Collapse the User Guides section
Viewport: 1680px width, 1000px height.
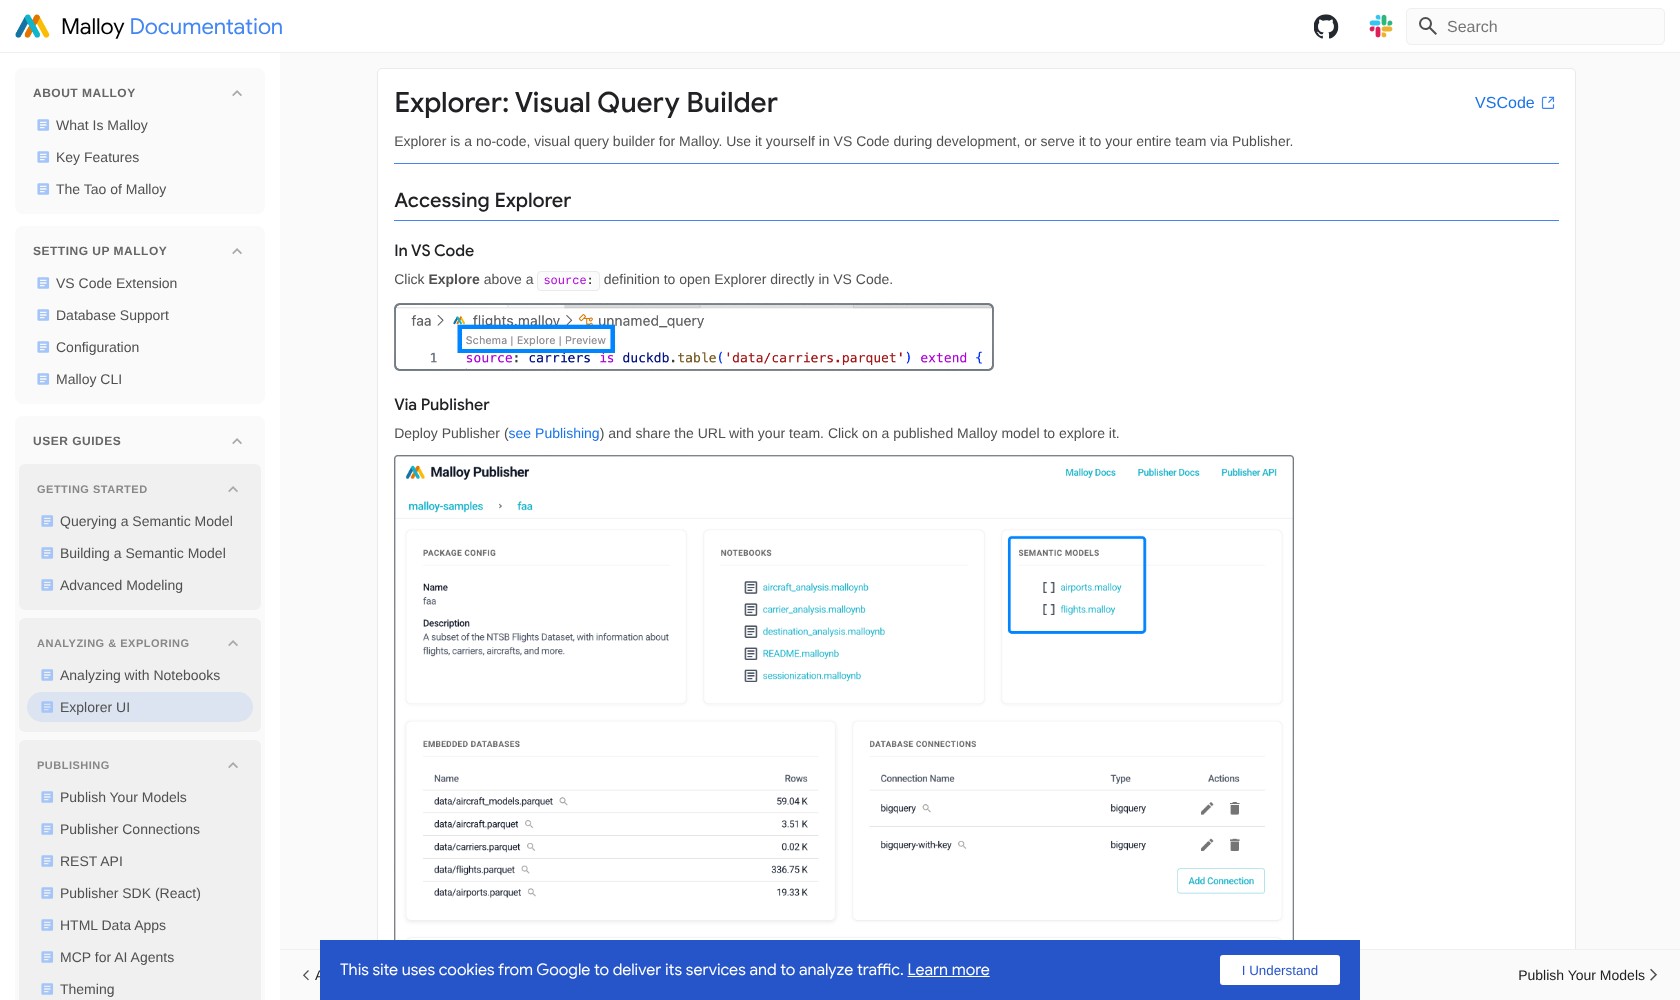pyautogui.click(x=237, y=441)
